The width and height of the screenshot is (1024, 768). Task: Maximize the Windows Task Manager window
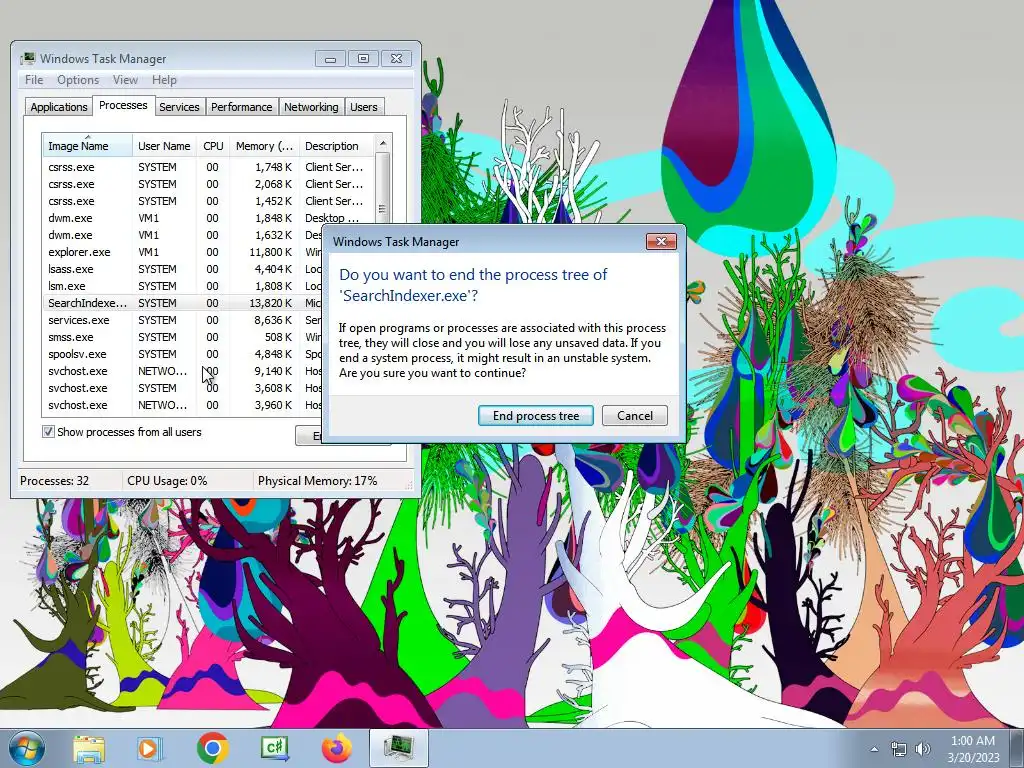point(363,59)
